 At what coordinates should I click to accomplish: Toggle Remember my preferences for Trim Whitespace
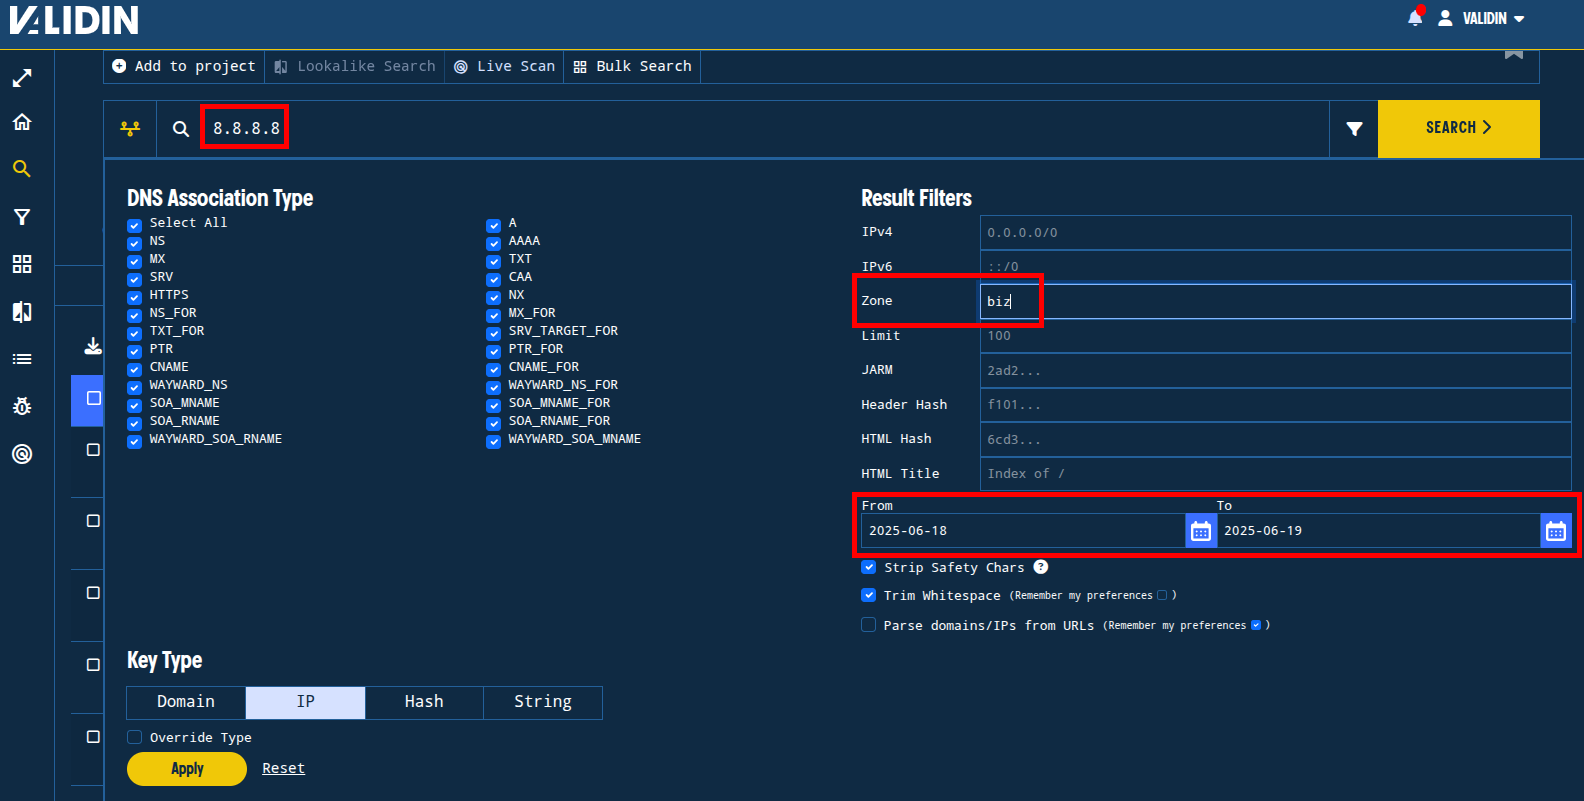(1162, 595)
